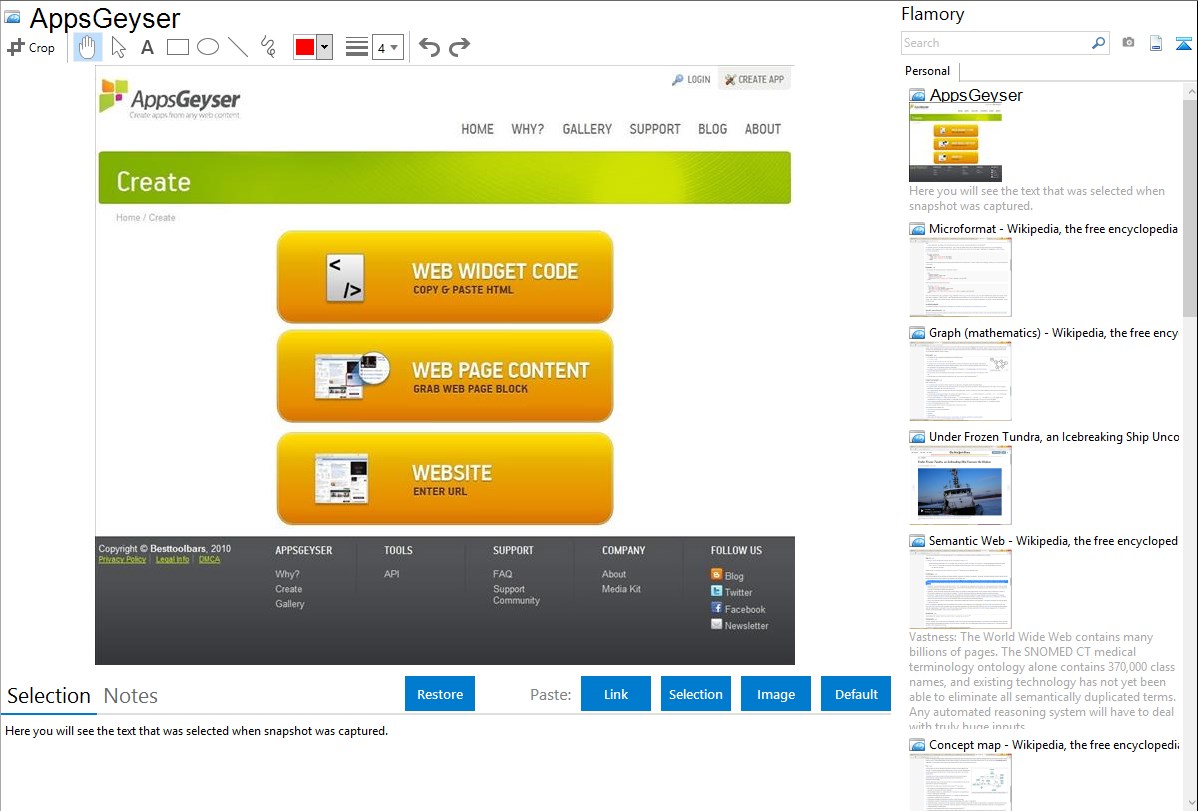Pick the freehand scribble tool
This screenshot has height=811, width=1198.
click(268, 47)
